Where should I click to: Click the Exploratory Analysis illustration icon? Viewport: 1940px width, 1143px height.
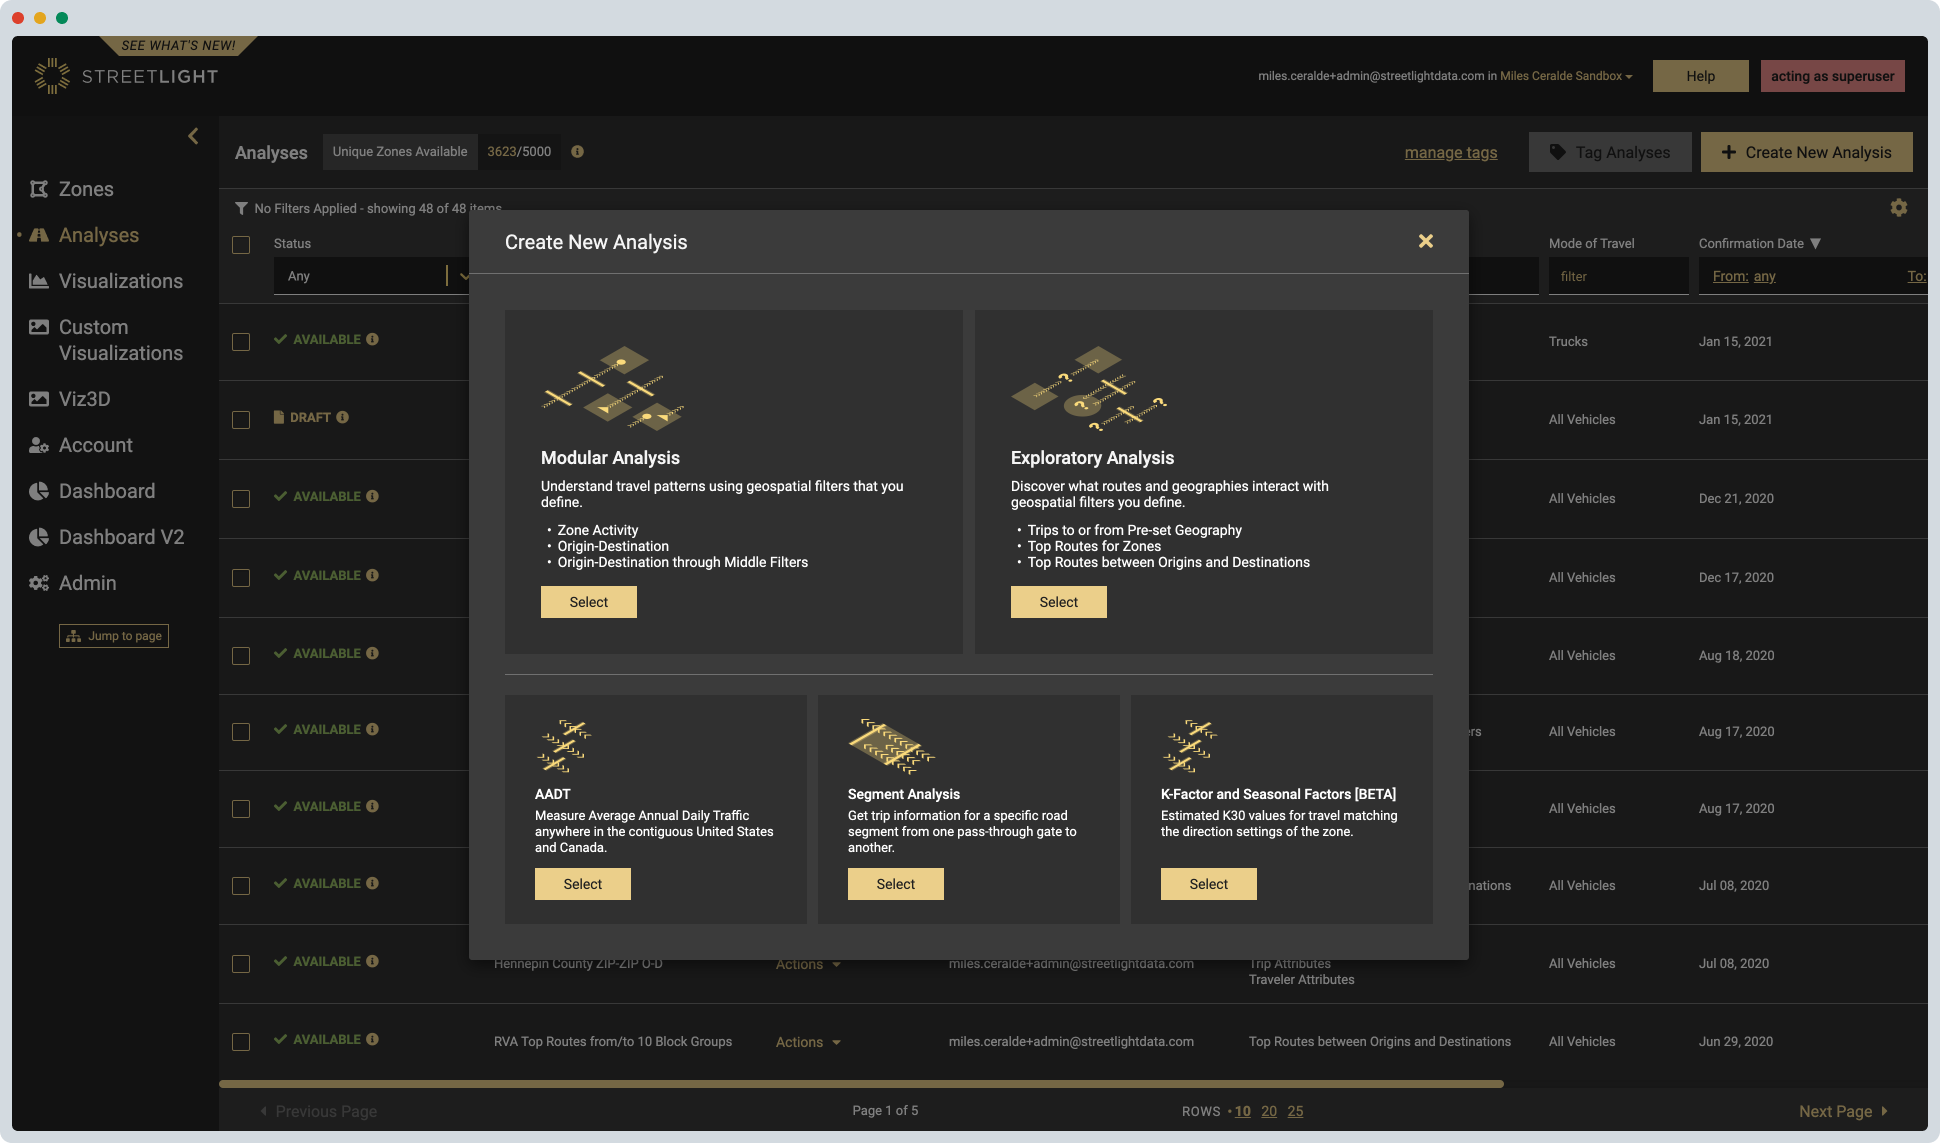(x=1088, y=388)
